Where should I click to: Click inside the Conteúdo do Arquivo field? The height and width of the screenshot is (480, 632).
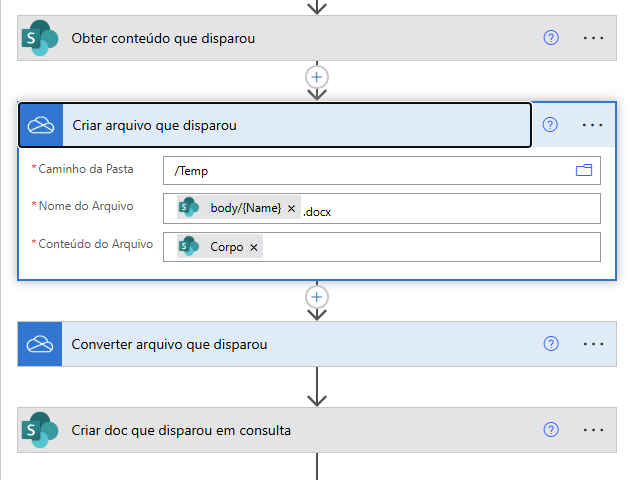(x=382, y=247)
